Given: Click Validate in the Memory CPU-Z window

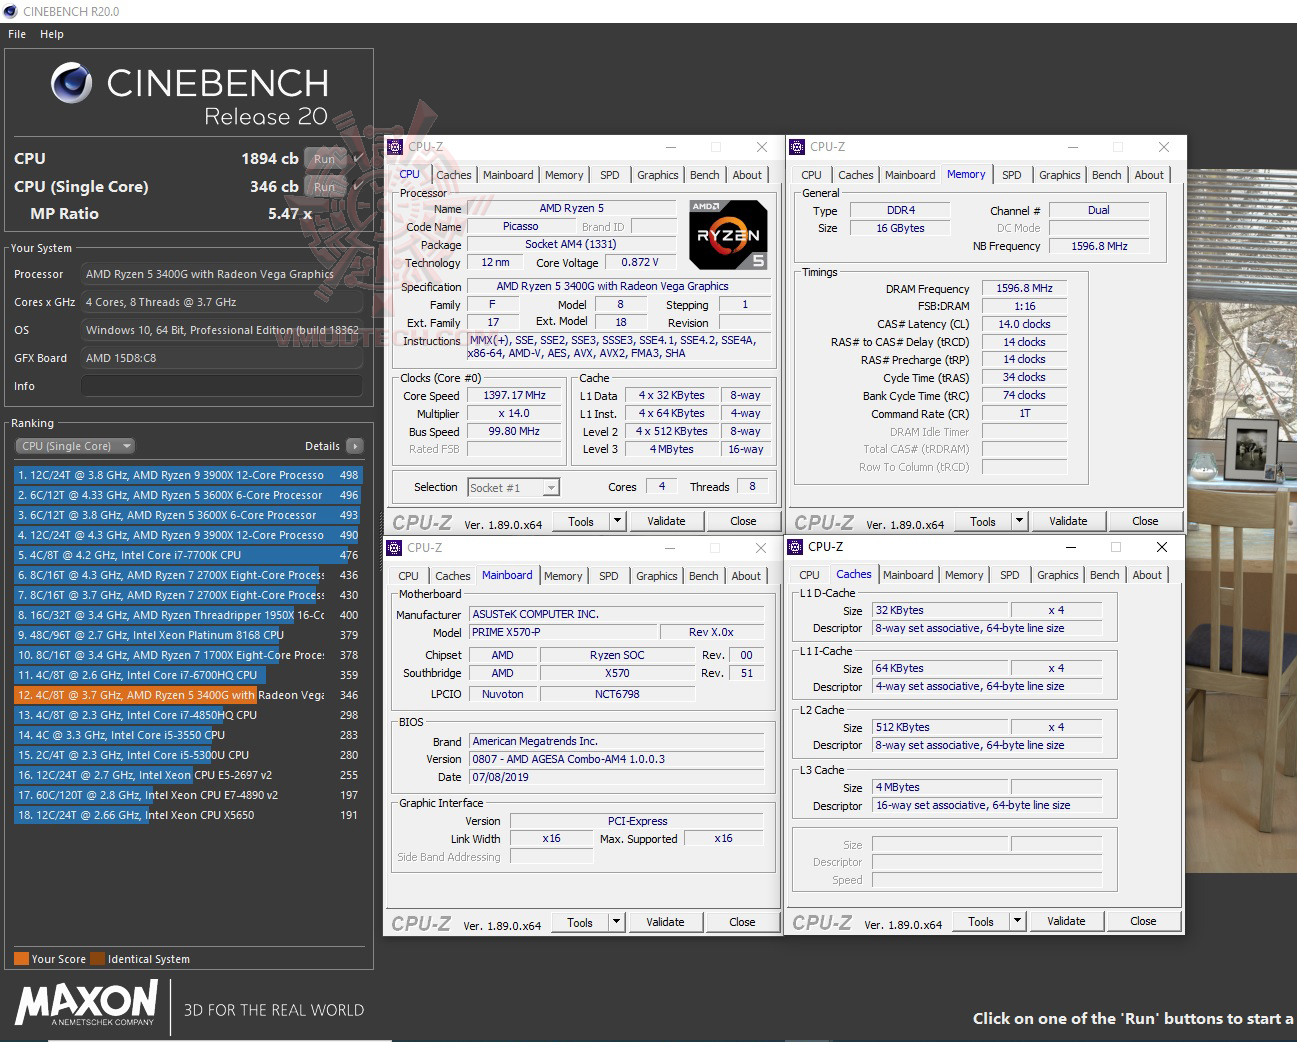Looking at the screenshot, I should pos(1068,521).
